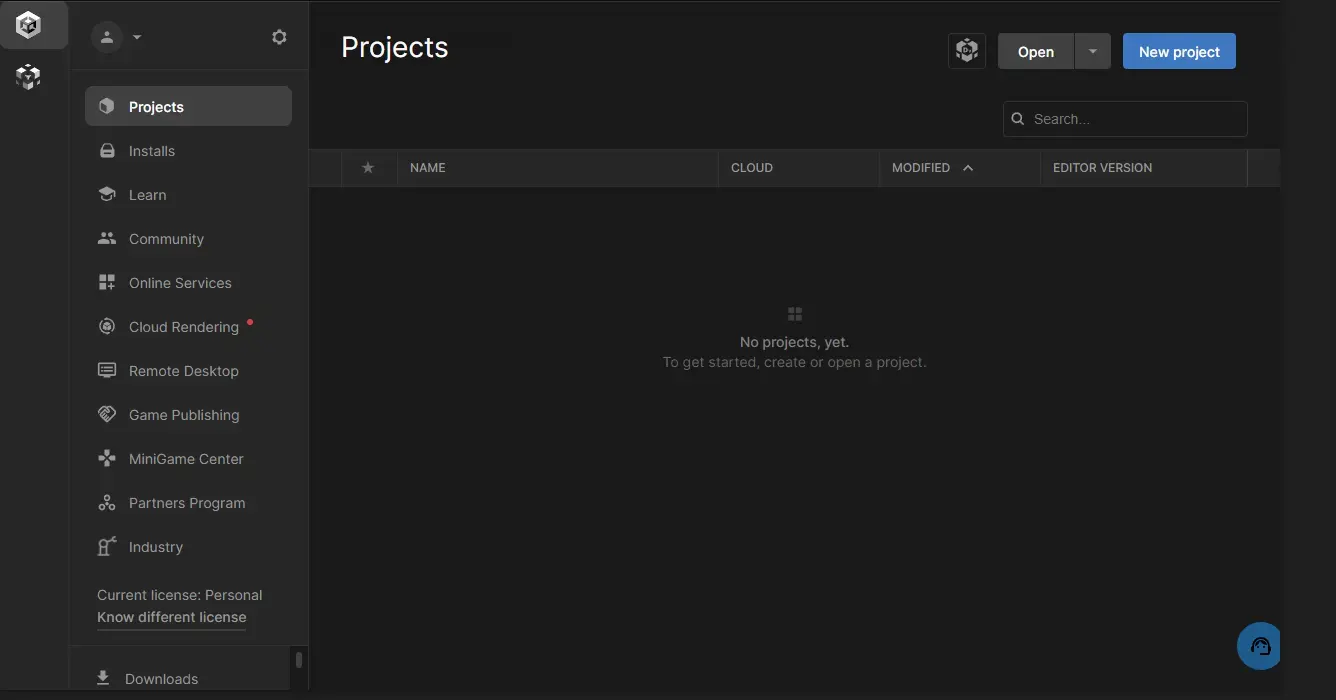Screen dimensions: 1336x700
Task: Sort by NAME column header
Action: coord(428,168)
